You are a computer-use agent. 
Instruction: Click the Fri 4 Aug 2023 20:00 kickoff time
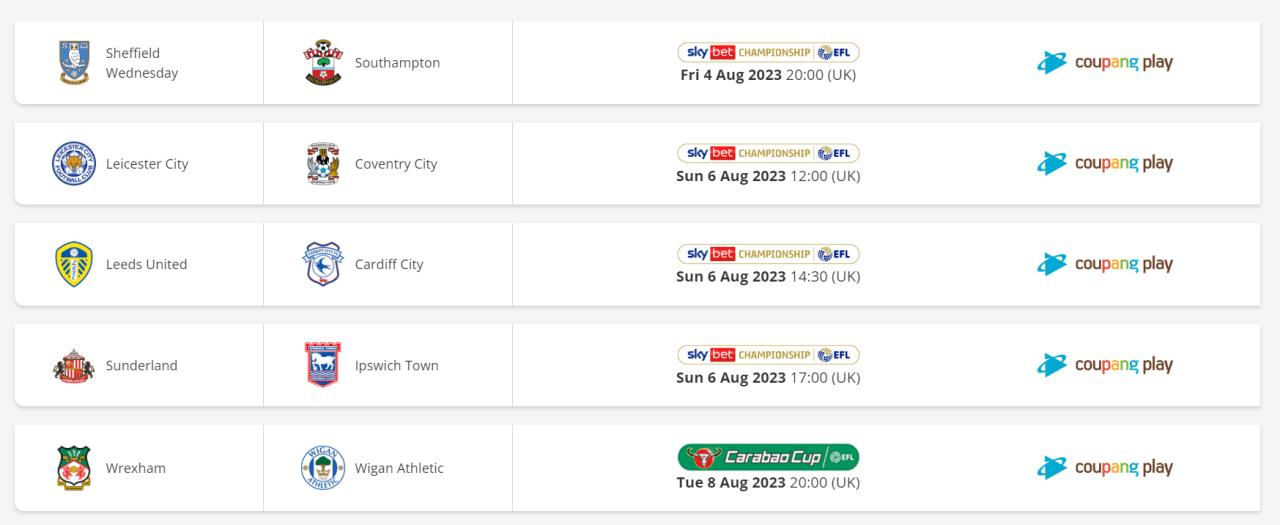(x=768, y=75)
